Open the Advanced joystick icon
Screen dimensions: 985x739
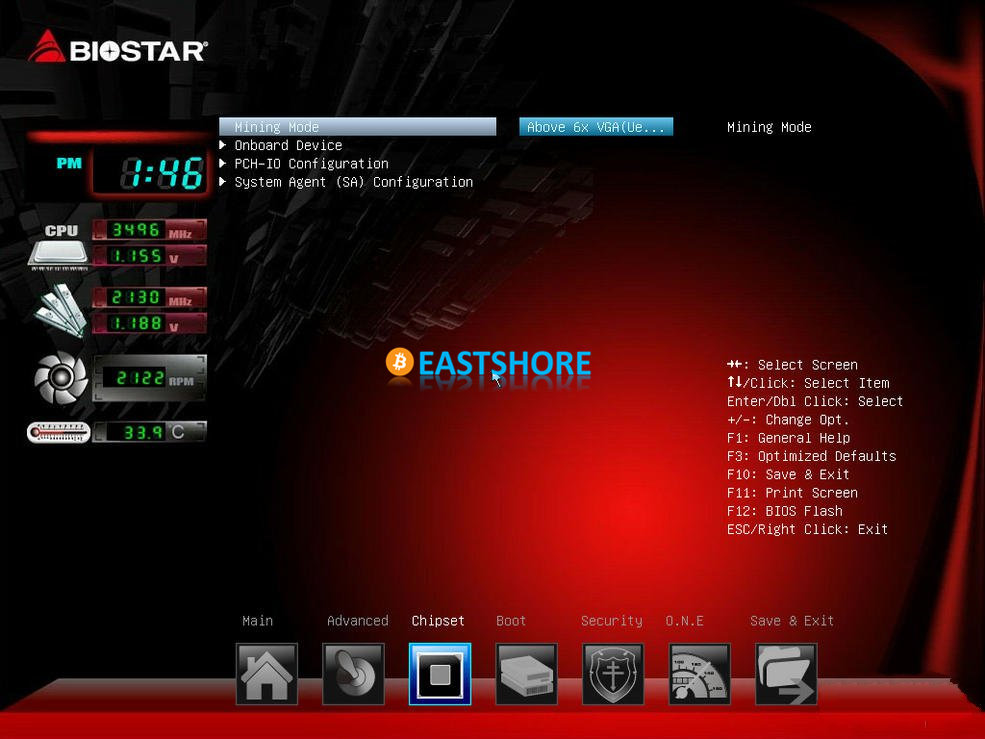[353, 674]
